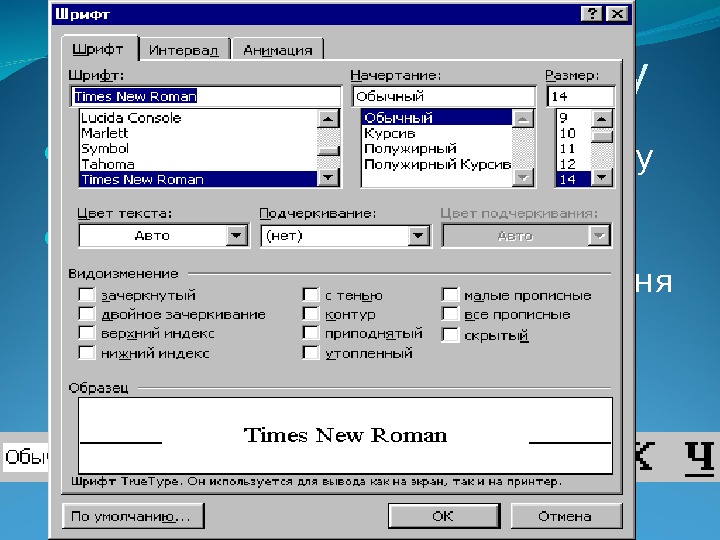720x540 pixels.
Task: Toggle верхний индекс superscript checkbox
Action: (x=86, y=333)
